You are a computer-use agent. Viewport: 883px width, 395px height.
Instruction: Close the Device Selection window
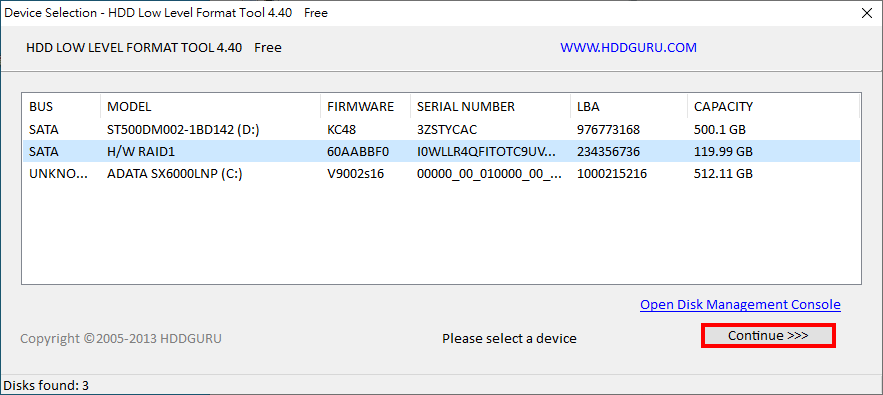click(867, 14)
